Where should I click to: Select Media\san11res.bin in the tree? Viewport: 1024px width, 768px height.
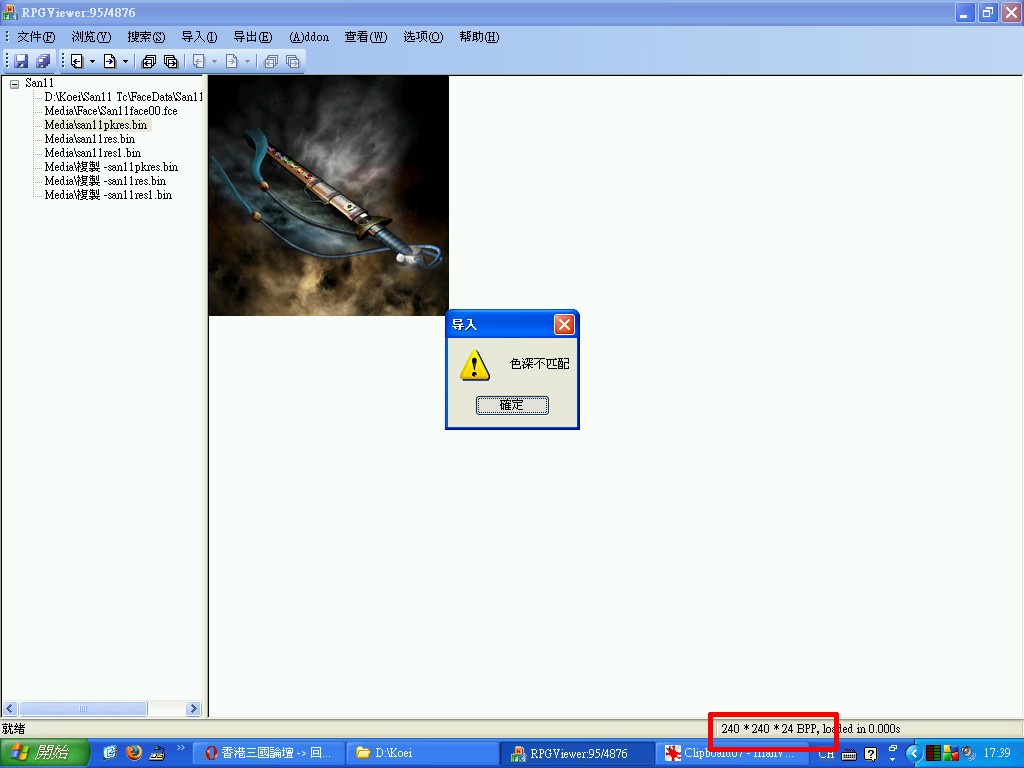89,139
